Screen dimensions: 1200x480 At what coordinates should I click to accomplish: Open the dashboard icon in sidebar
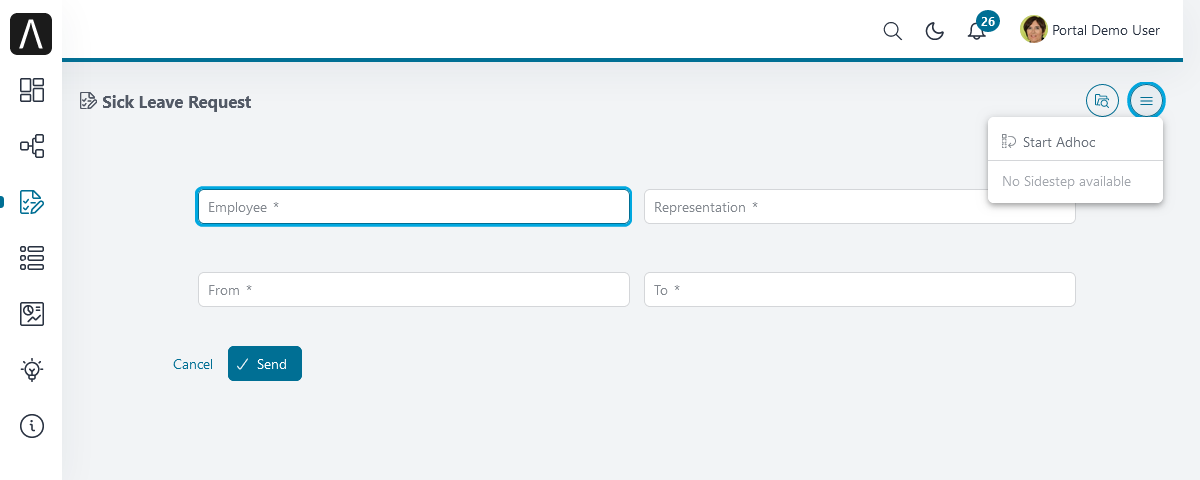tap(32, 90)
